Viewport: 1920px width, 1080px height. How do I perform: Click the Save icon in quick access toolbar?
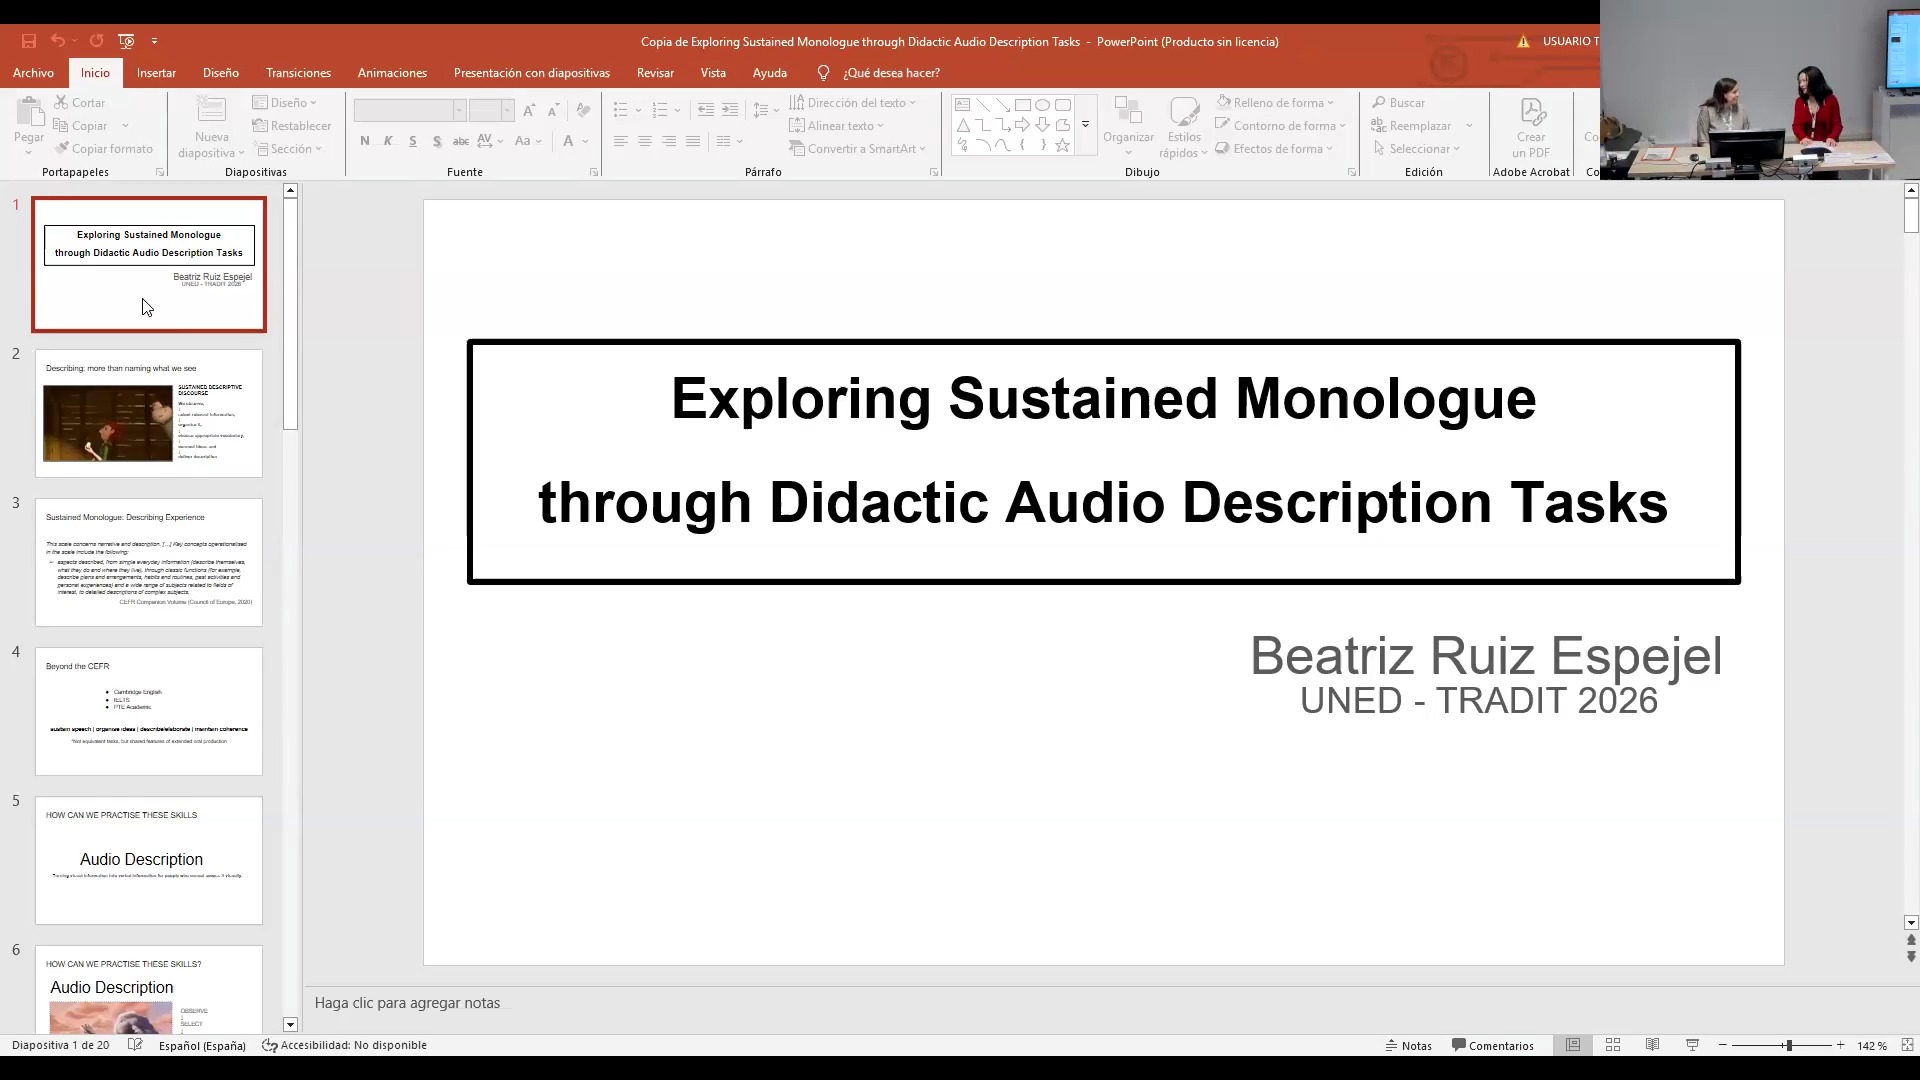[x=29, y=41]
